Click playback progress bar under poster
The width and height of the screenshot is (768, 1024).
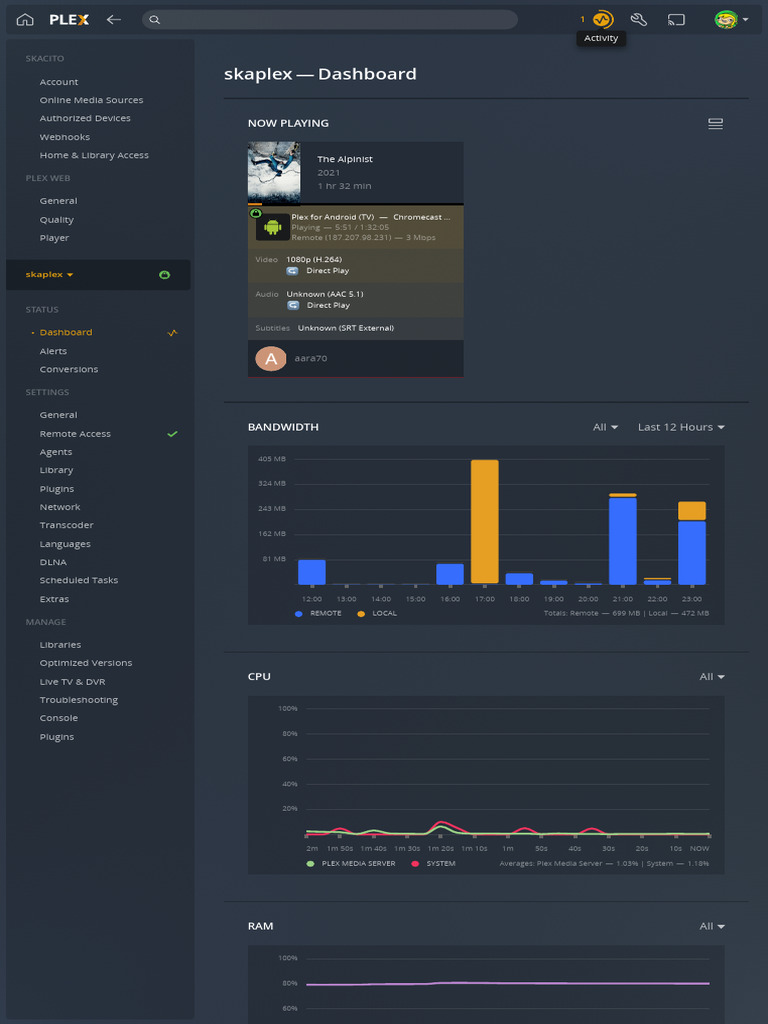click(356, 204)
